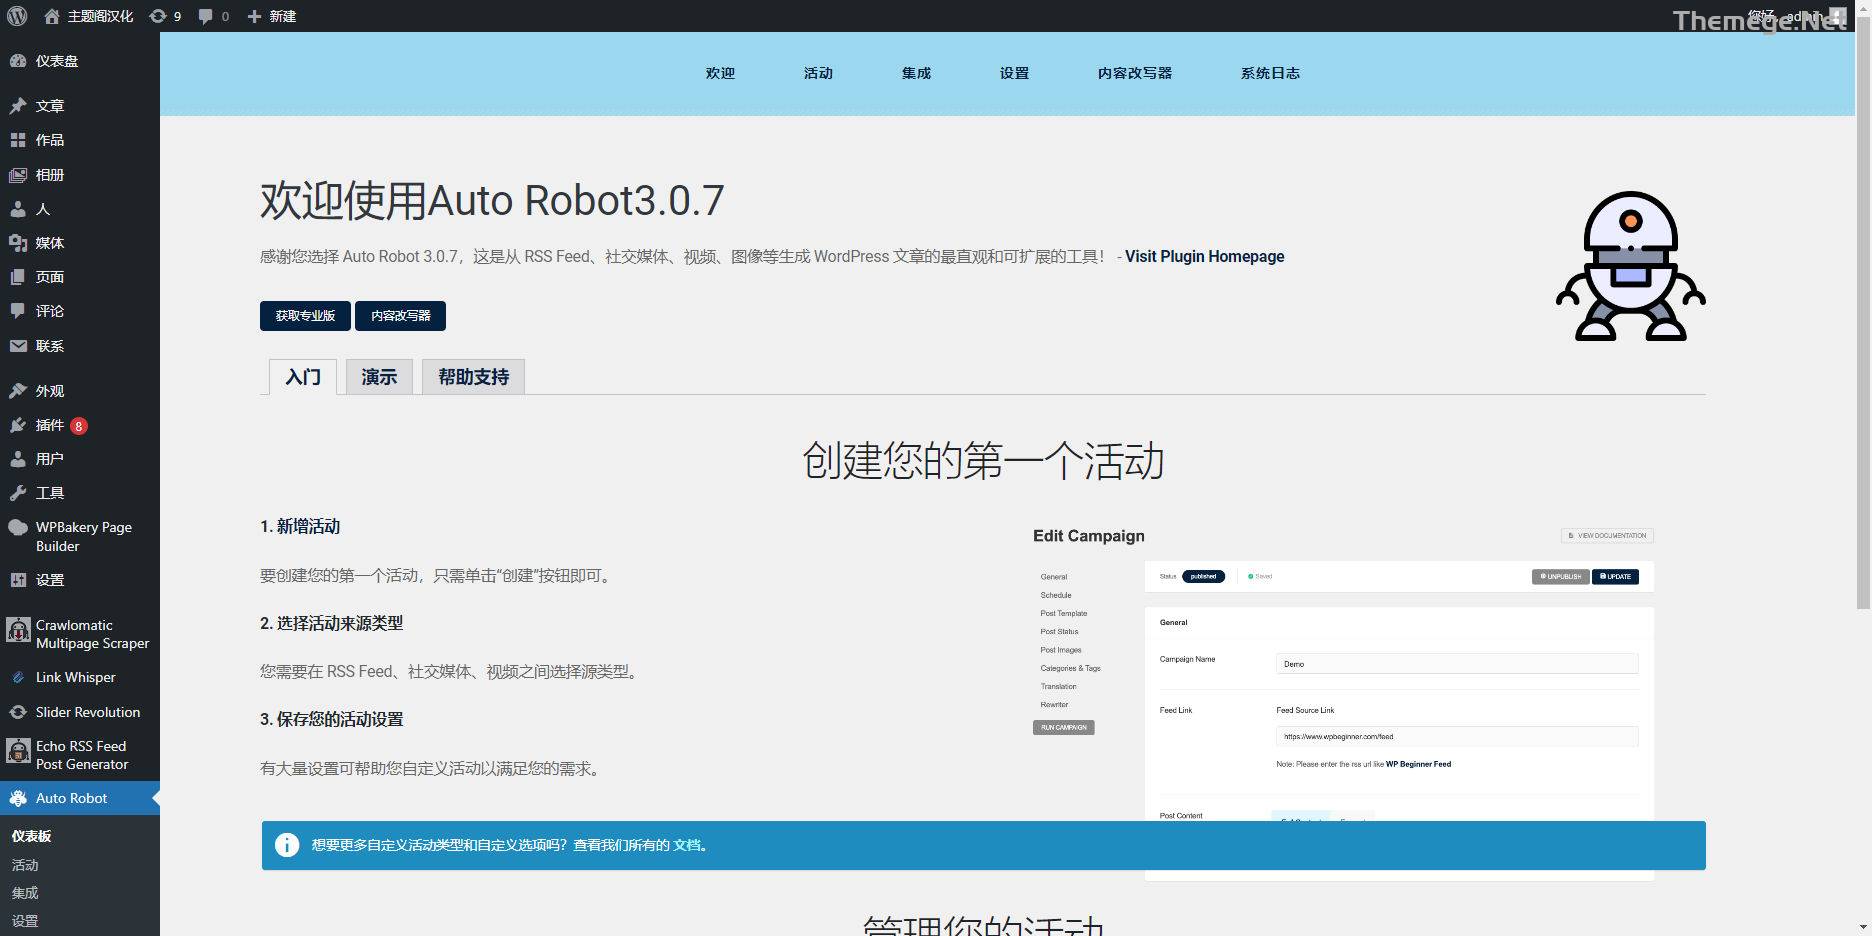Open the site home icon 主题阁汉化
Screen dimensions: 1872x936
52,16
